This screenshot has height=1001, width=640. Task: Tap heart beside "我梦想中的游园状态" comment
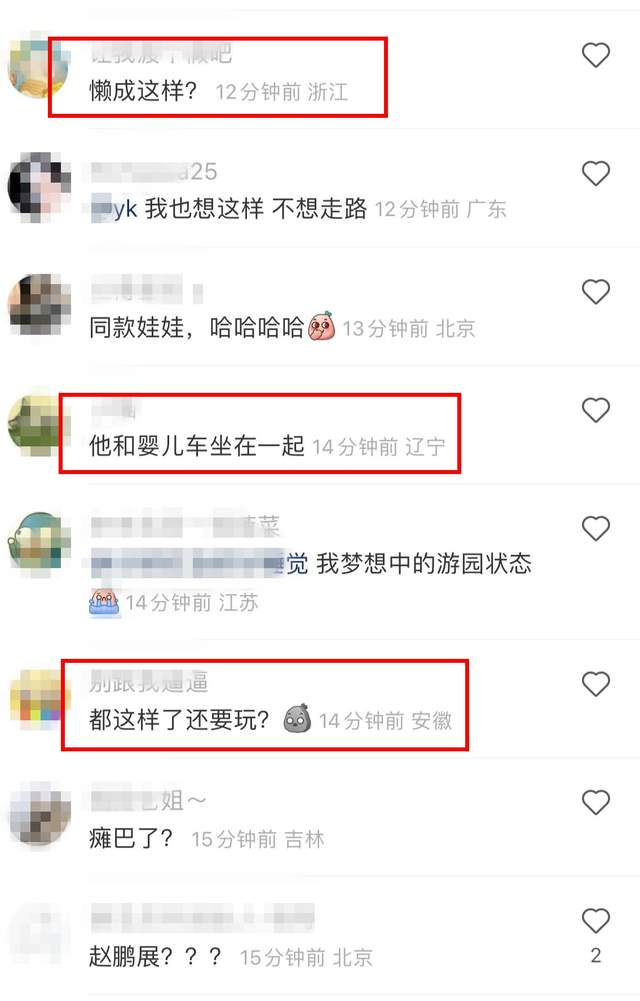click(595, 528)
